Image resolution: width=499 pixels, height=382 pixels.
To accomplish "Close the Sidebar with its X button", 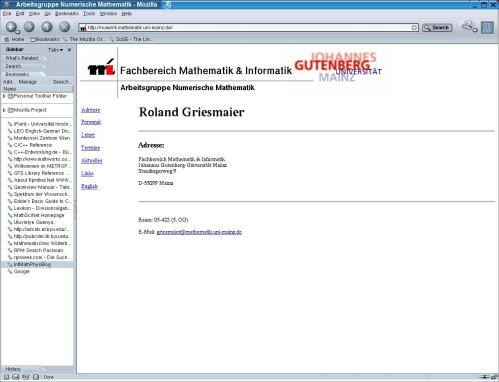I will click(x=69, y=50).
